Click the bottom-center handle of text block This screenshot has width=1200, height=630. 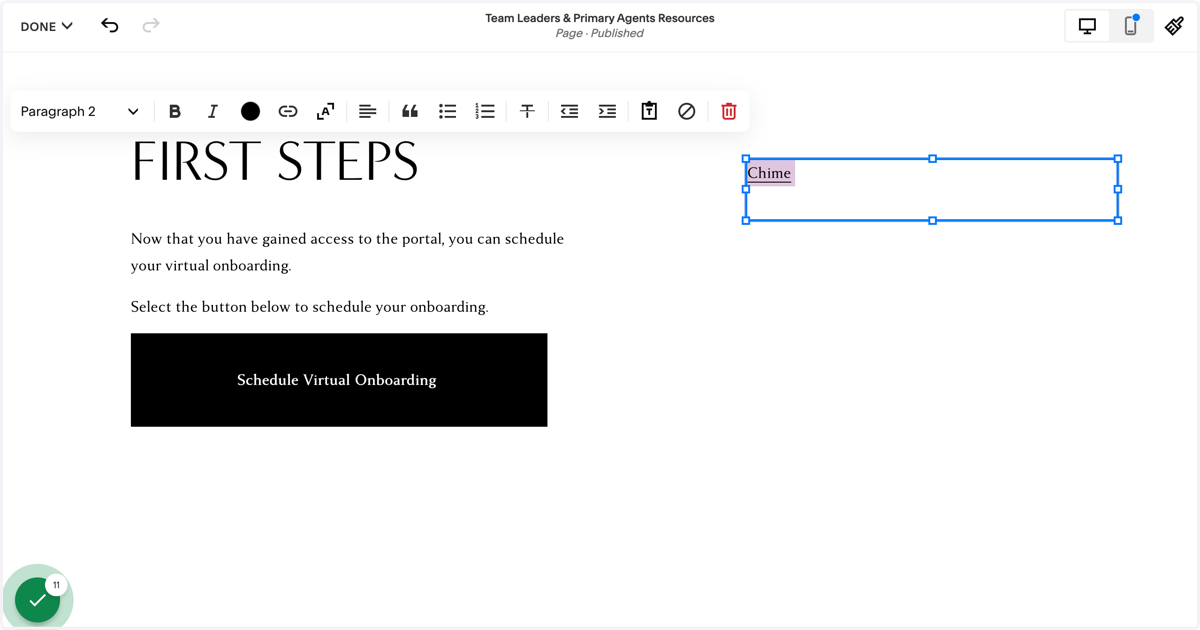point(932,220)
